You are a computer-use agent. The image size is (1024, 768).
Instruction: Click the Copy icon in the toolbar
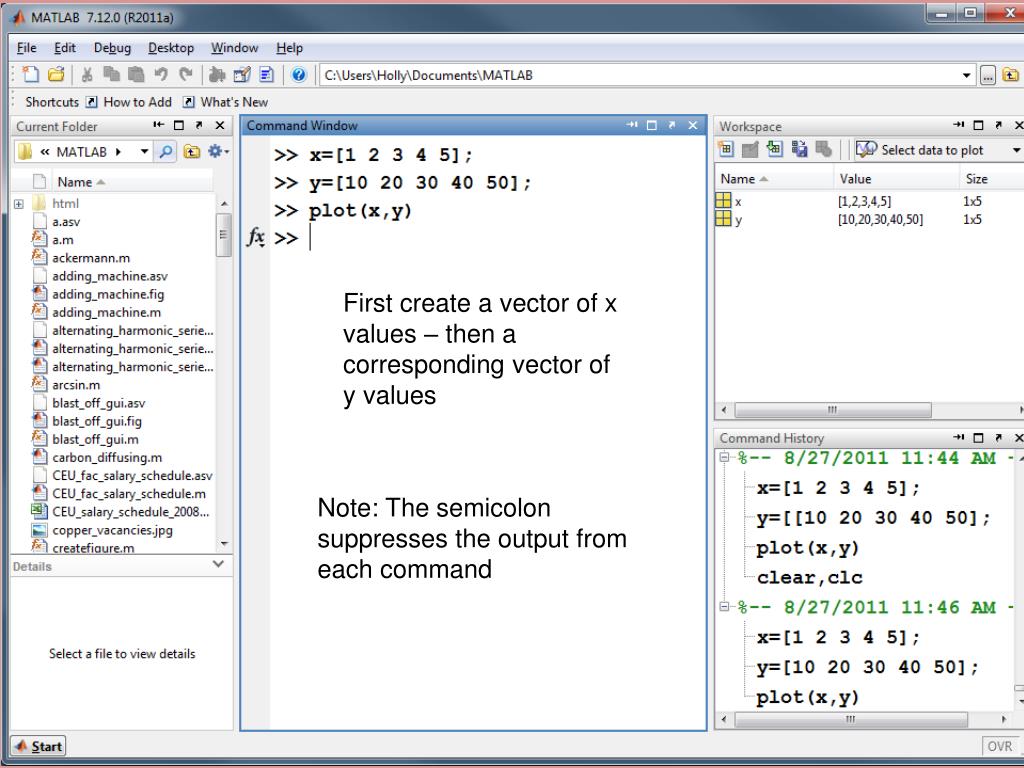click(x=111, y=75)
